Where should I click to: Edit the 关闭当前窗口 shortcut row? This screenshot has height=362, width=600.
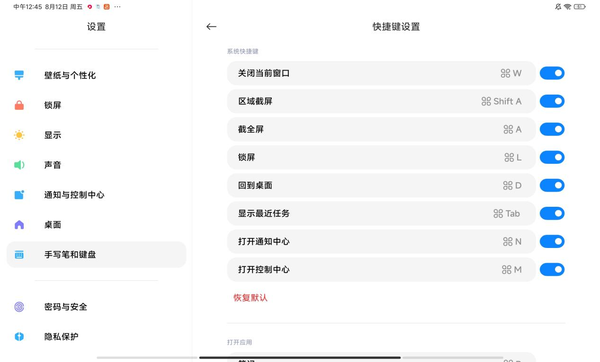point(382,73)
